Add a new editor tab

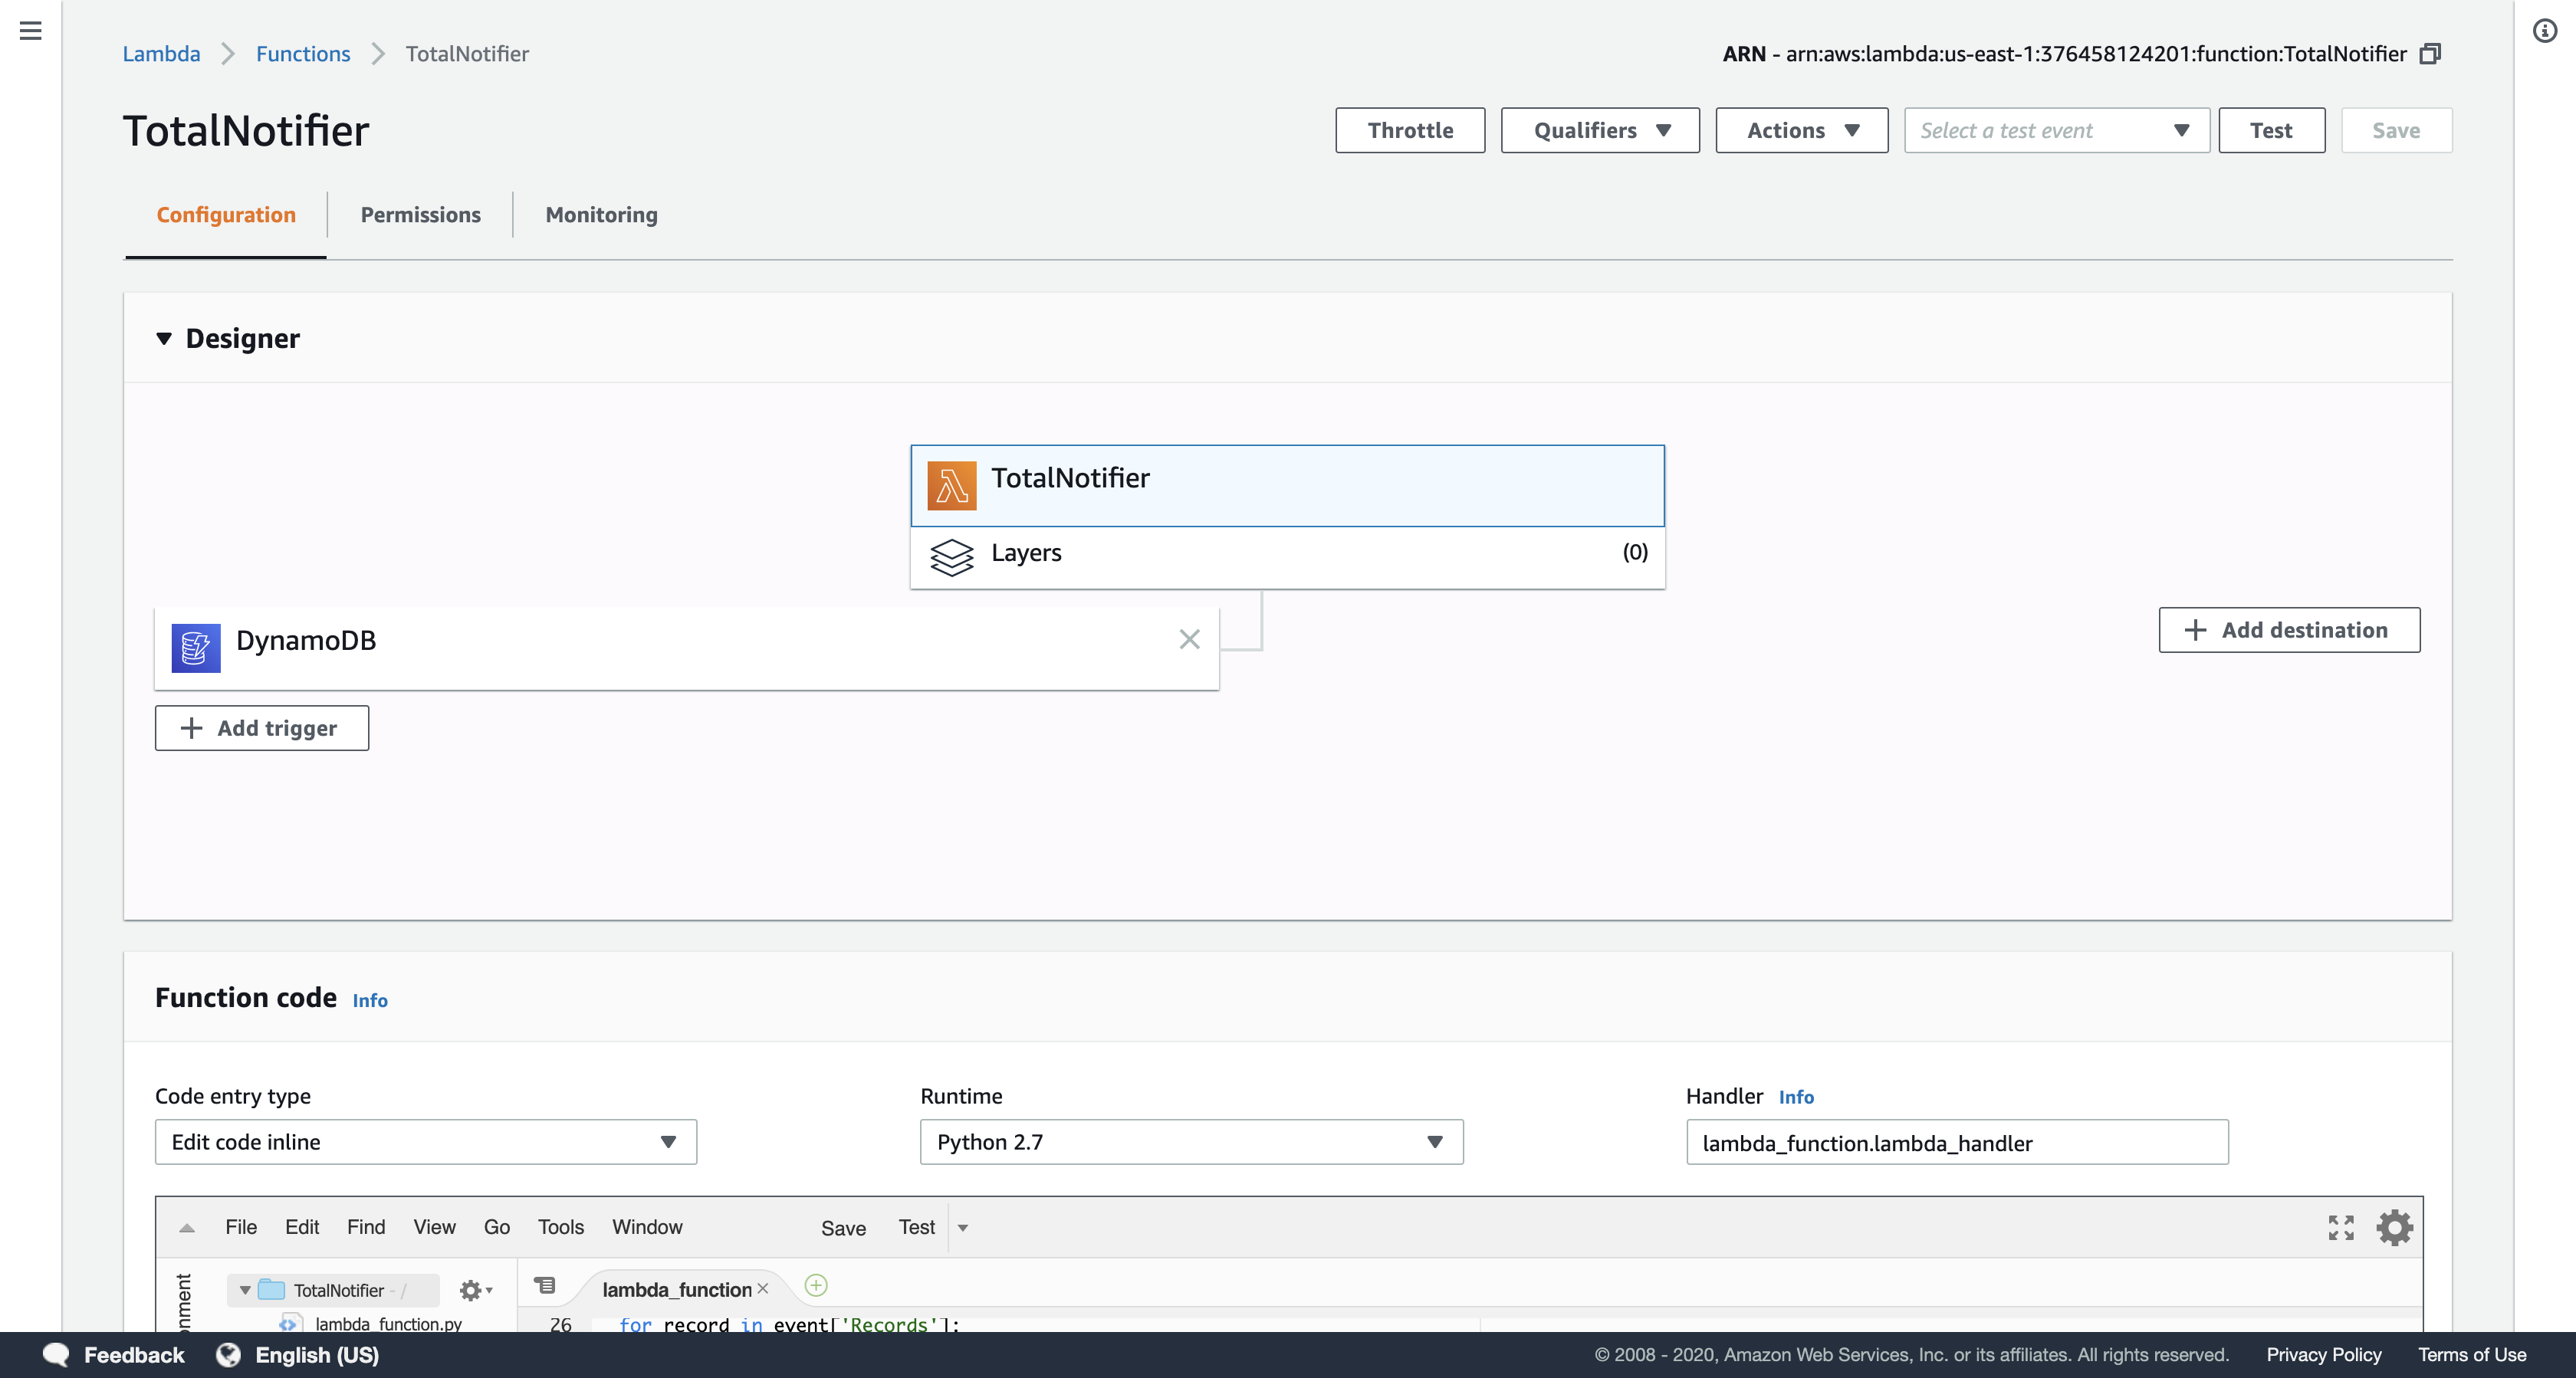(x=816, y=1286)
